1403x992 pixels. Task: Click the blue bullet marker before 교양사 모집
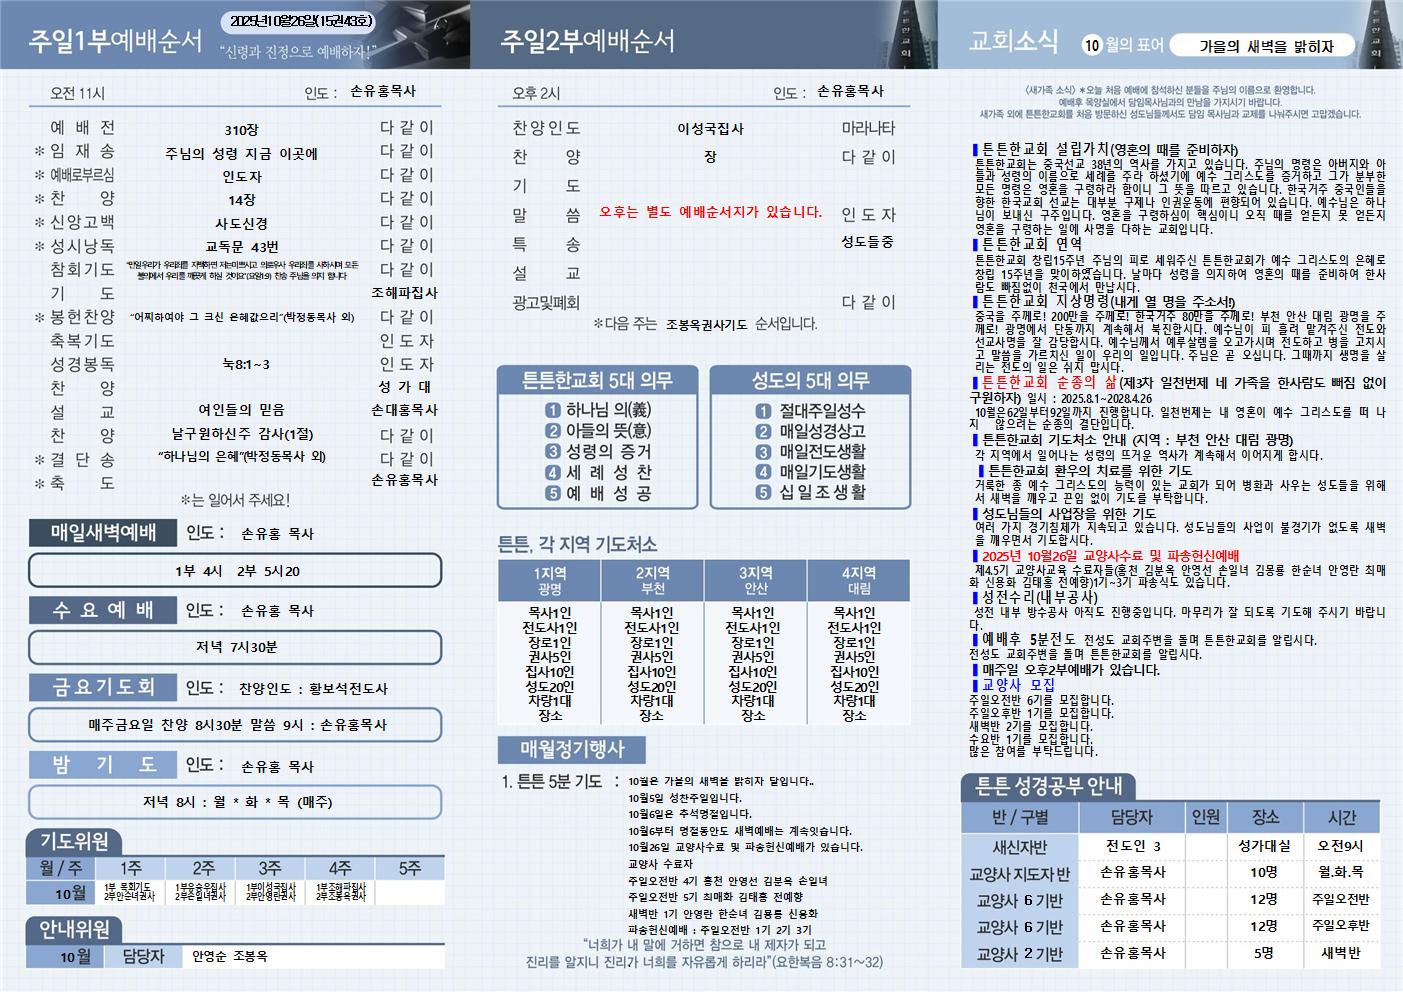pos(975,685)
